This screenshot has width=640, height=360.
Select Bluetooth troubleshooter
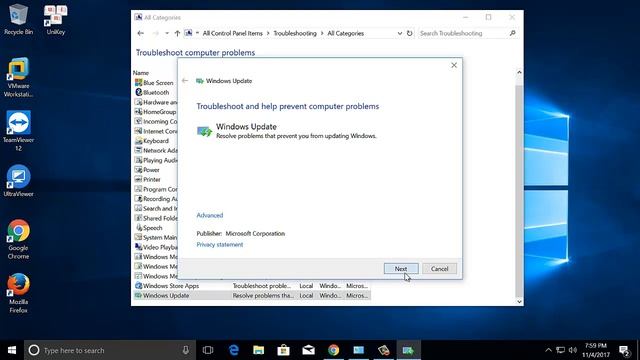click(152, 92)
